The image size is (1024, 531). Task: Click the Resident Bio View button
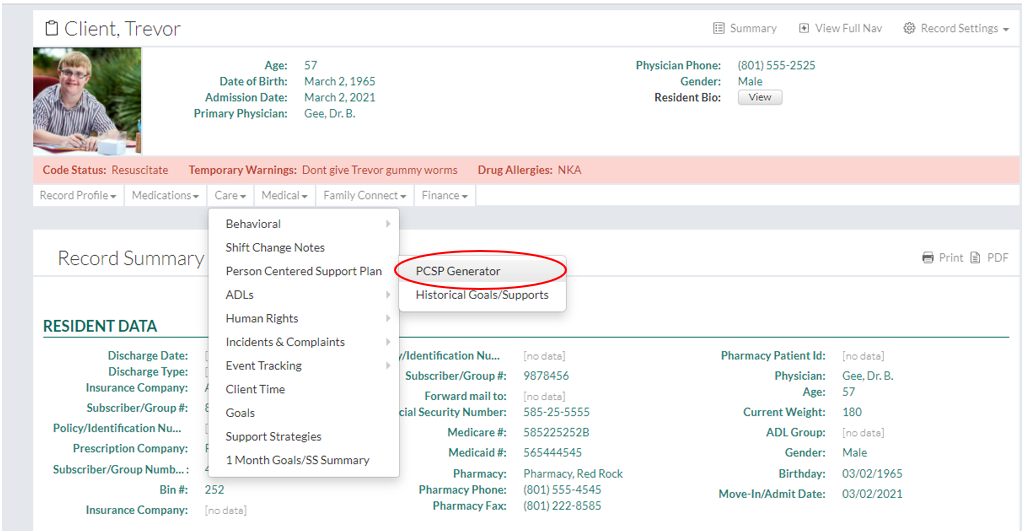[760, 98]
